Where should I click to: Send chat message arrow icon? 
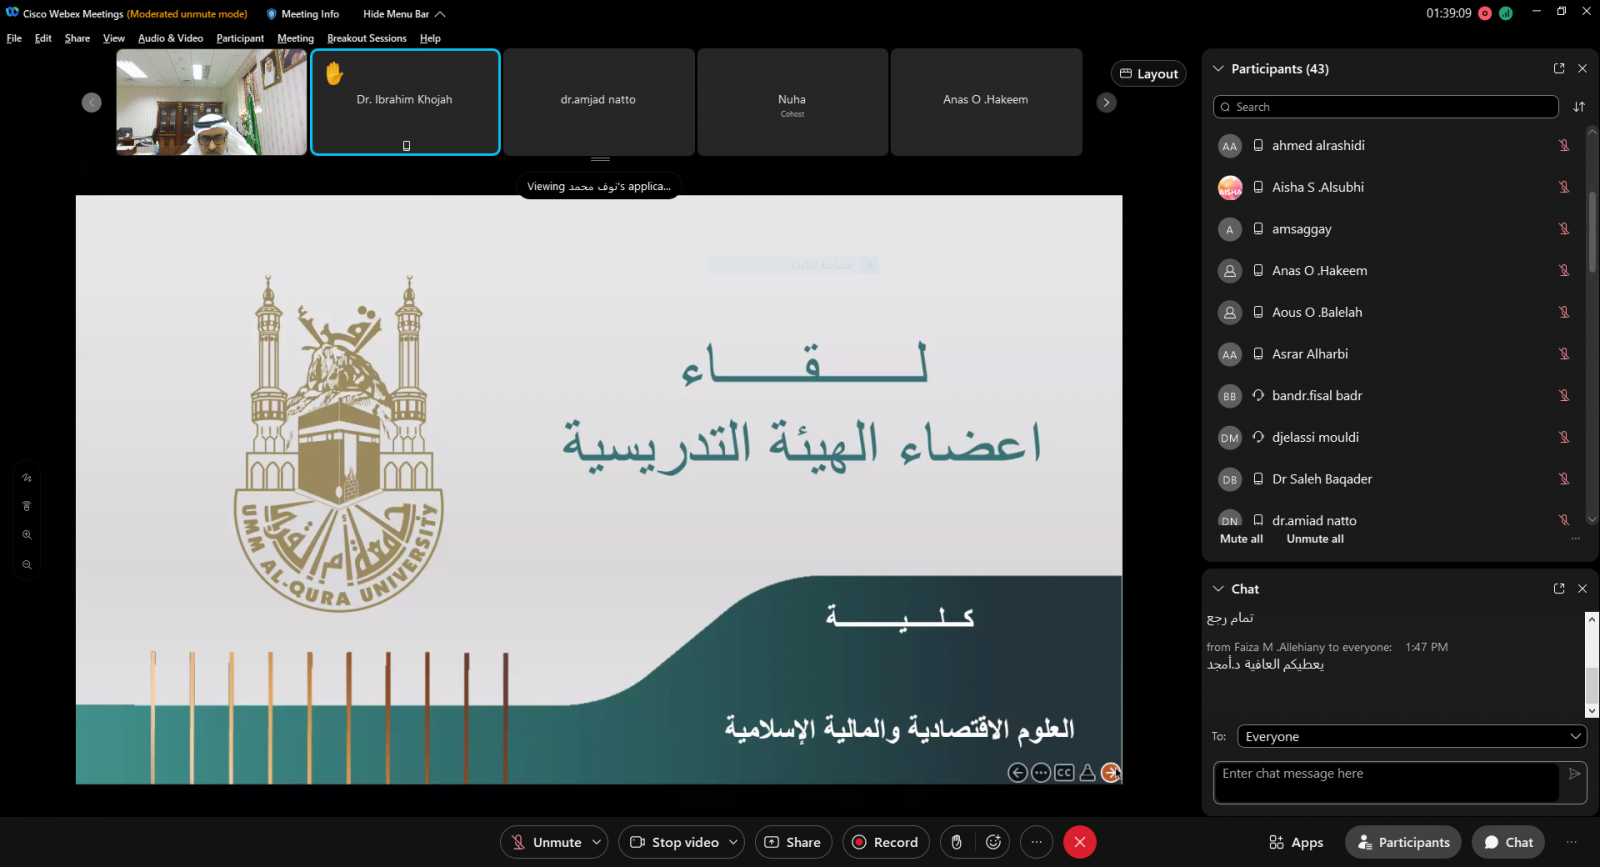click(x=1574, y=774)
